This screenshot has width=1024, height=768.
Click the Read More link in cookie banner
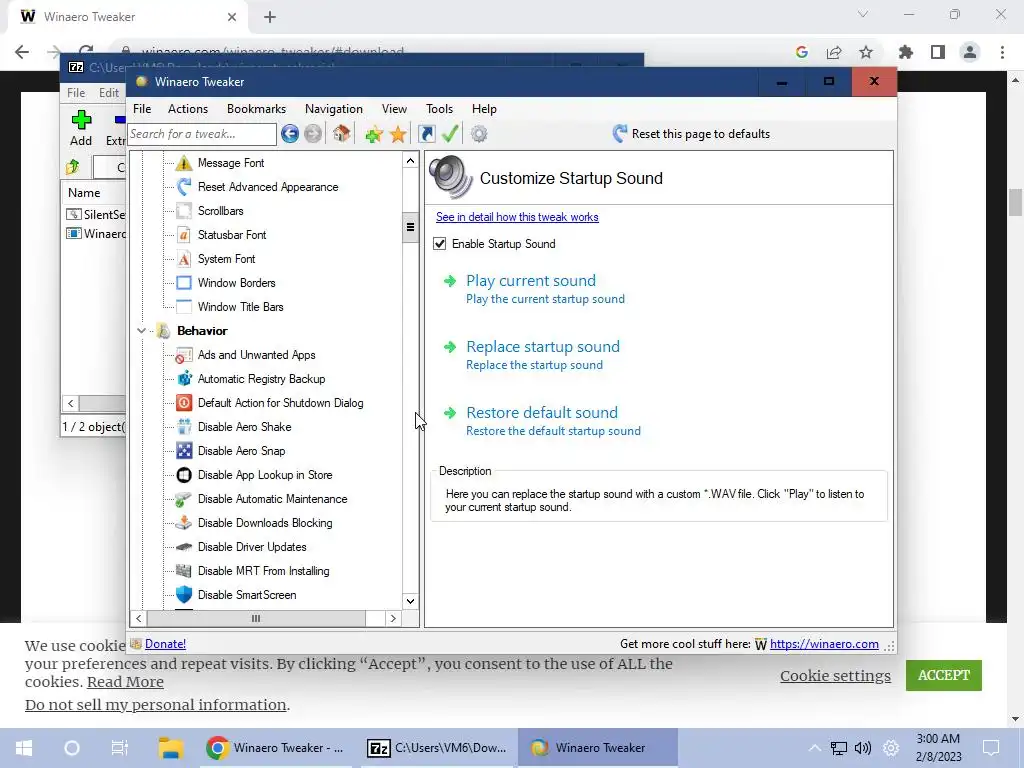(x=125, y=682)
